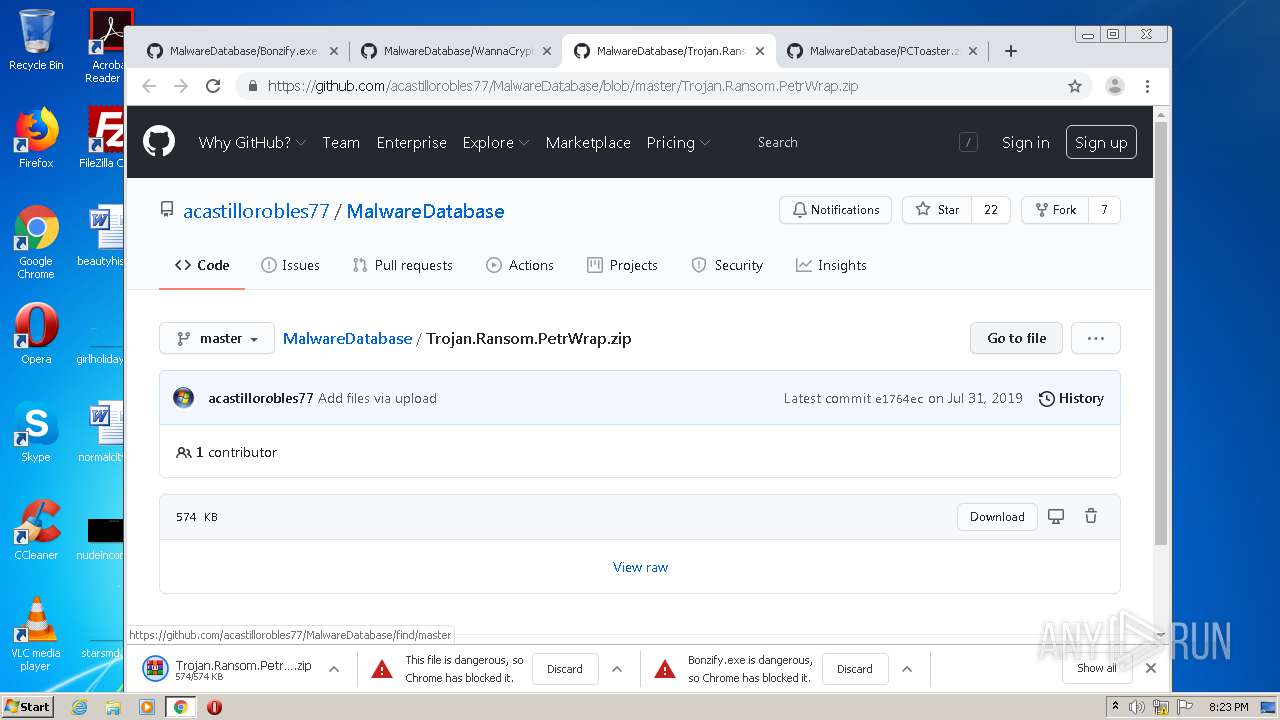Click the page vertical scrollbar
The image size is (1280, 720).
1161,333
